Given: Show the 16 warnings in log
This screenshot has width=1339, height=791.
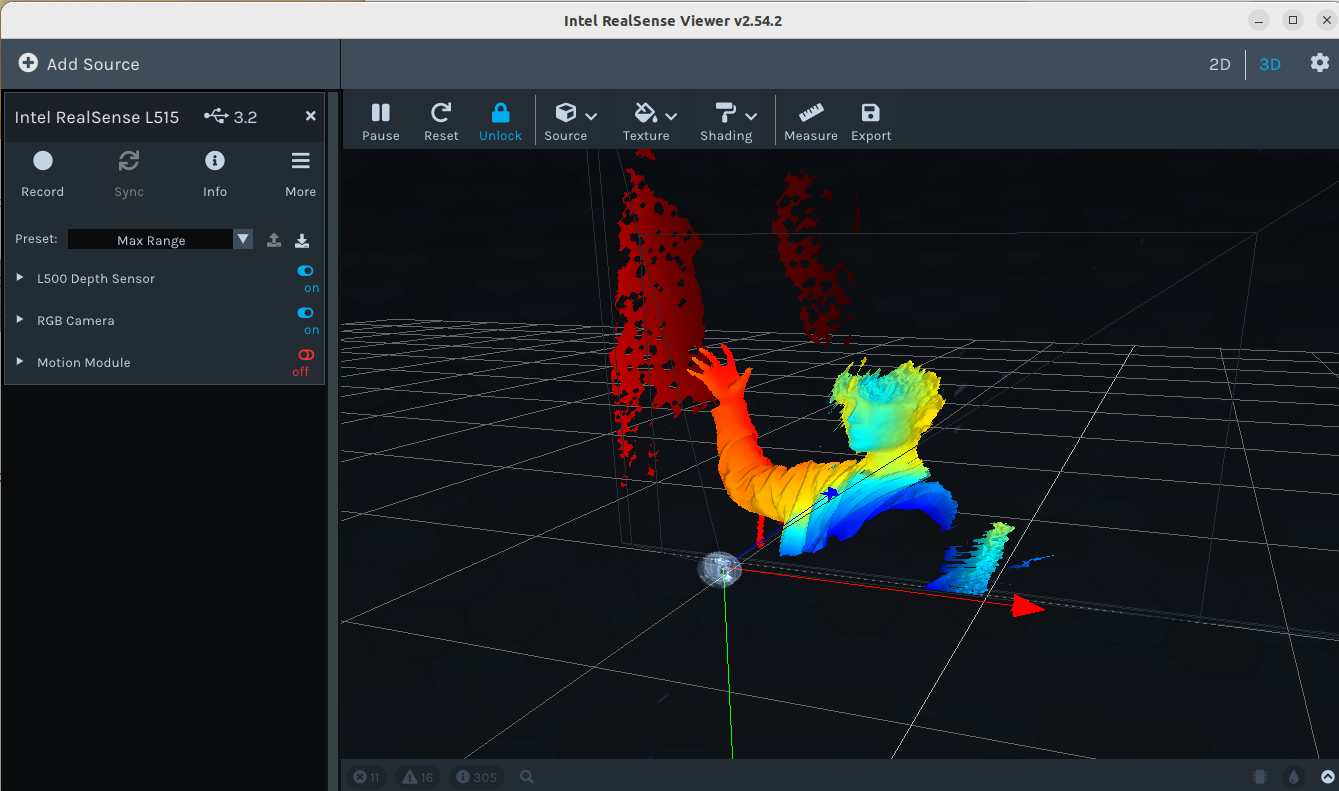Looking at the screenshot, I should [x=418, y=777].
